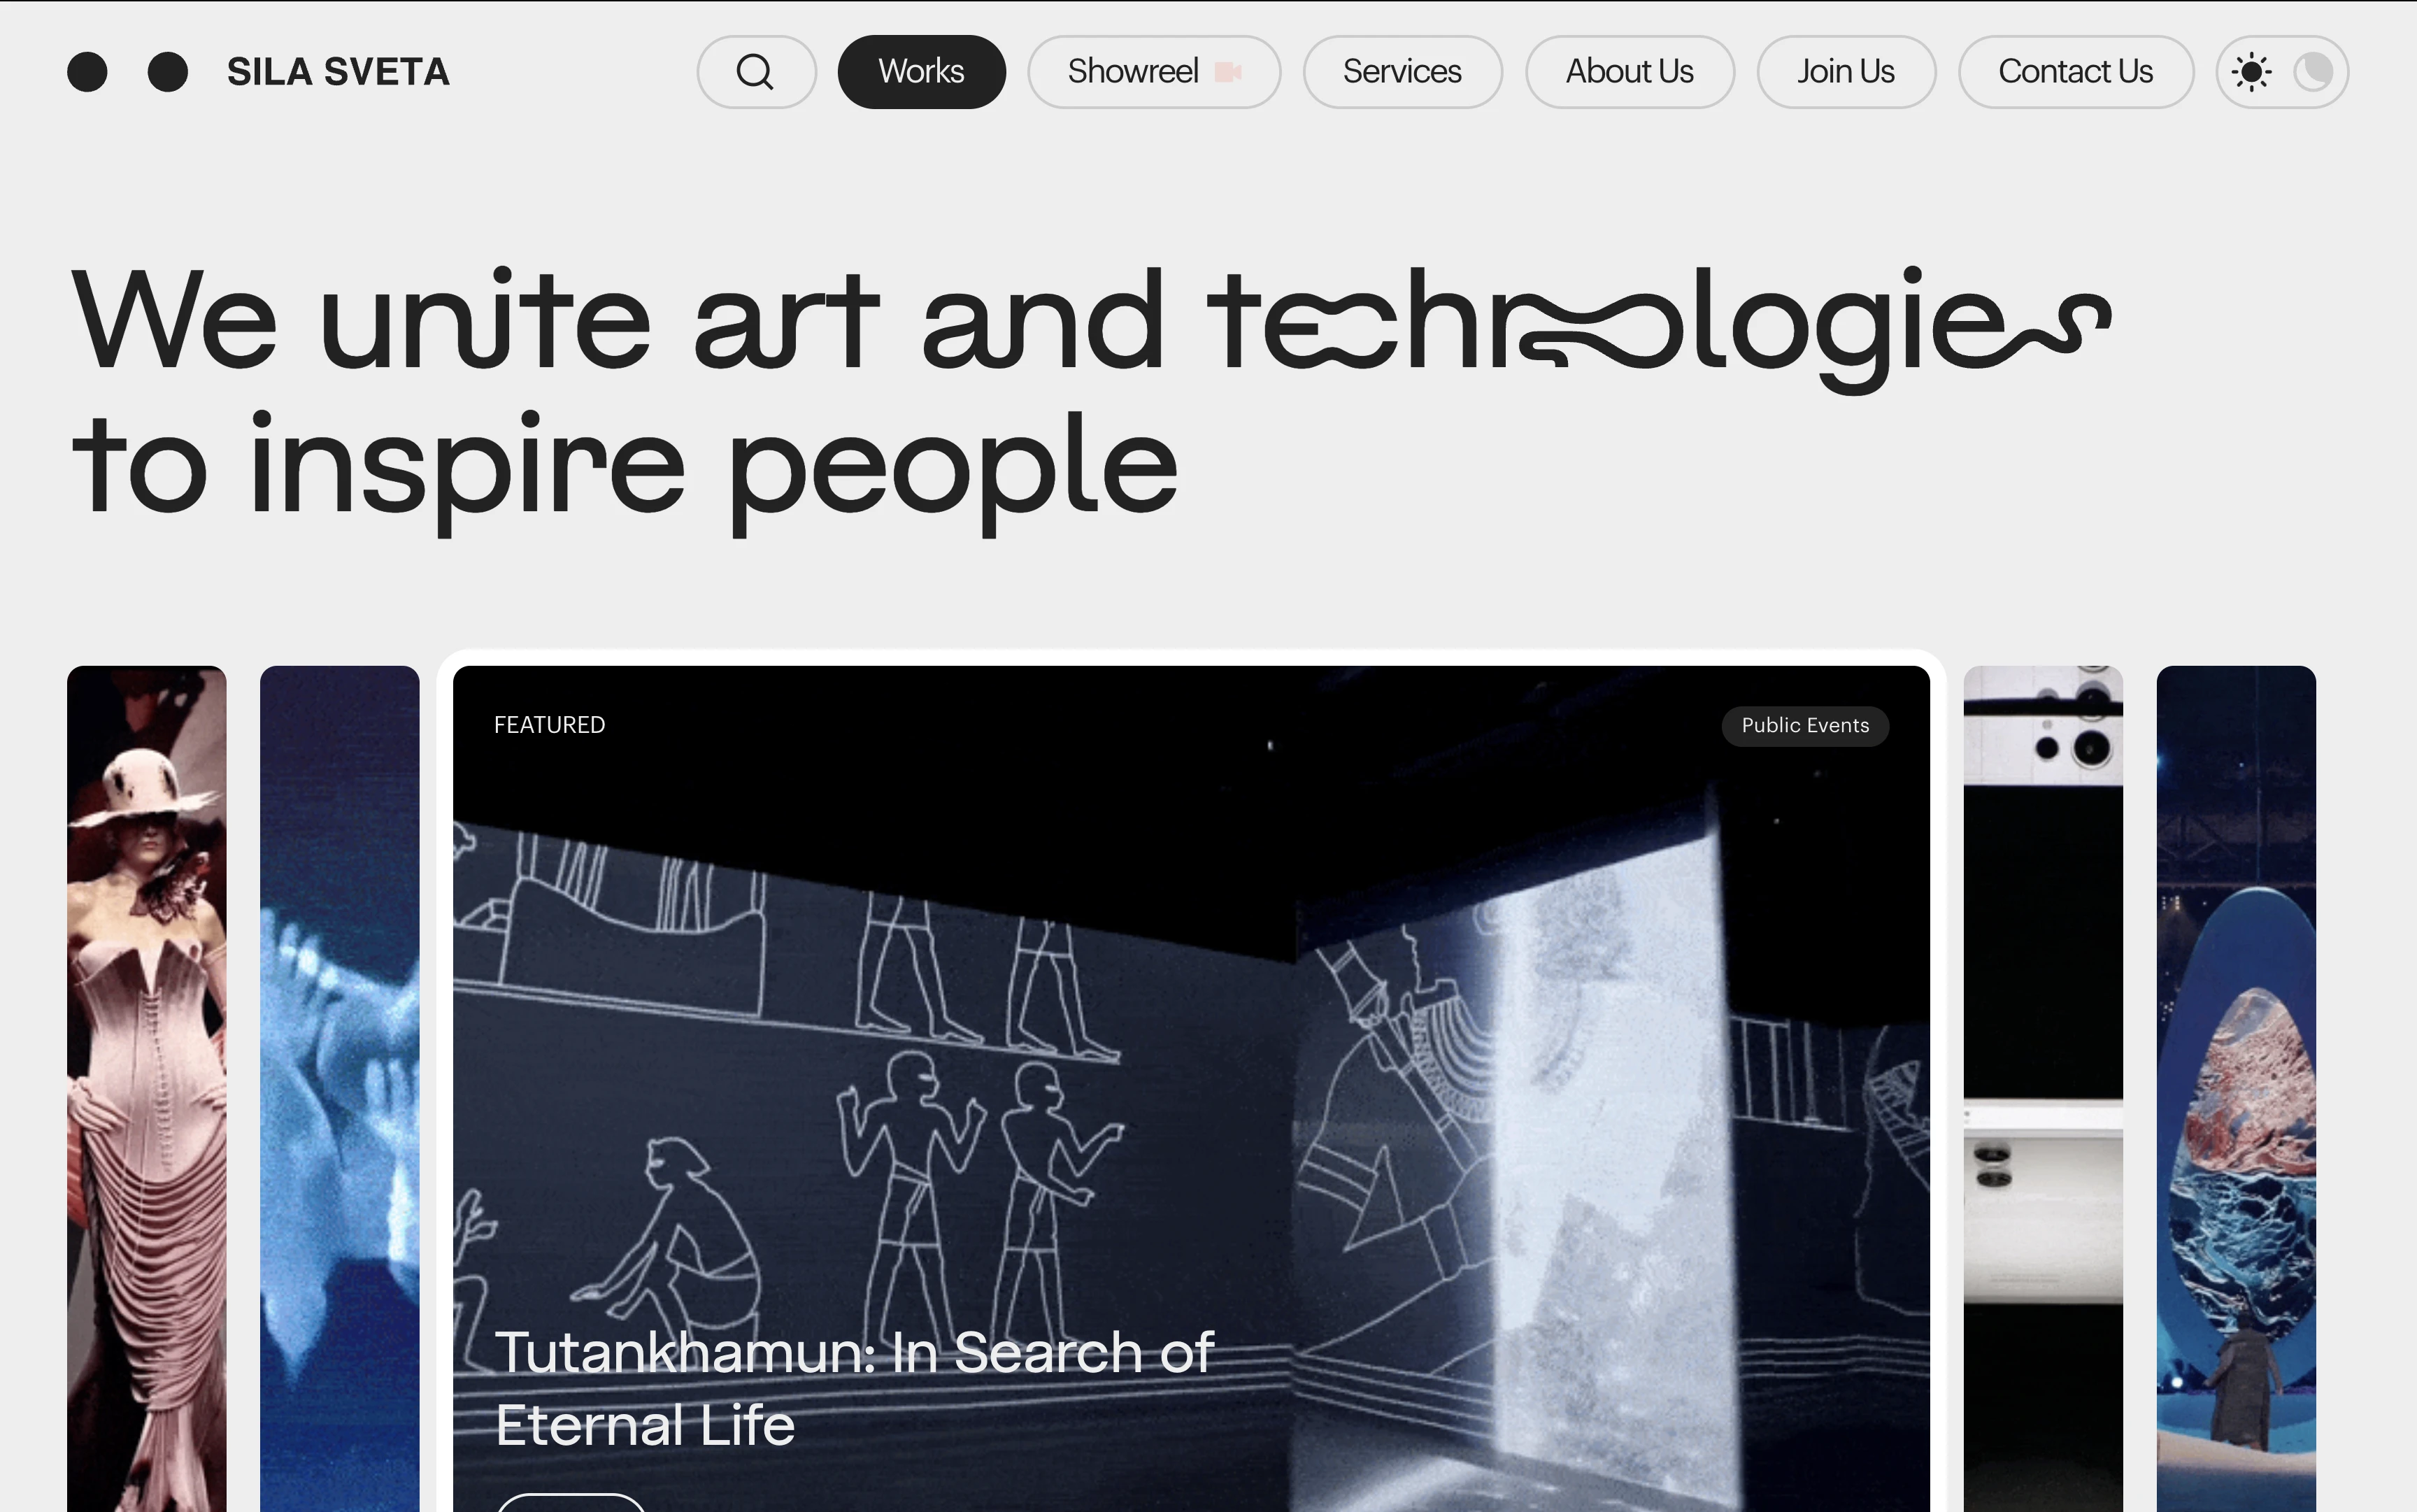2417x1512 pixels.
Task: Select the moon dark-mode icon
Action: click(2313, 72)
